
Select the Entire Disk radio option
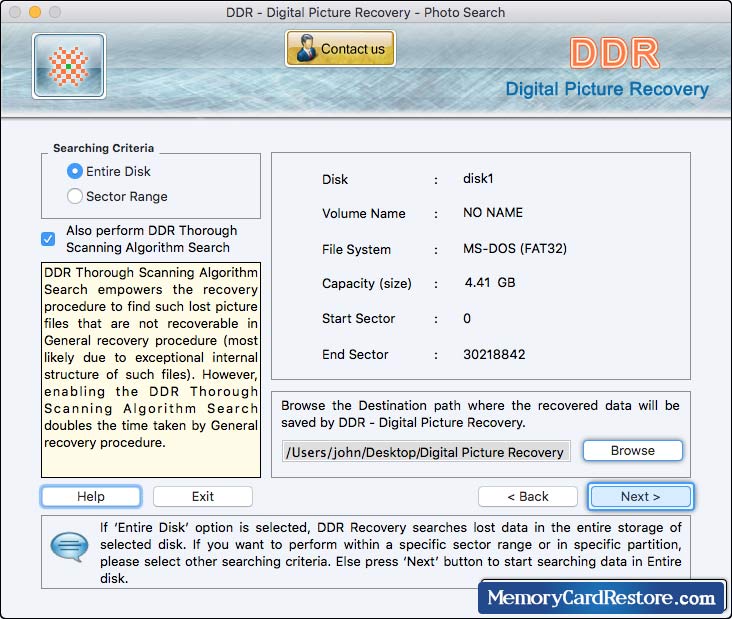pyautogui.click(x=75, y=171)
